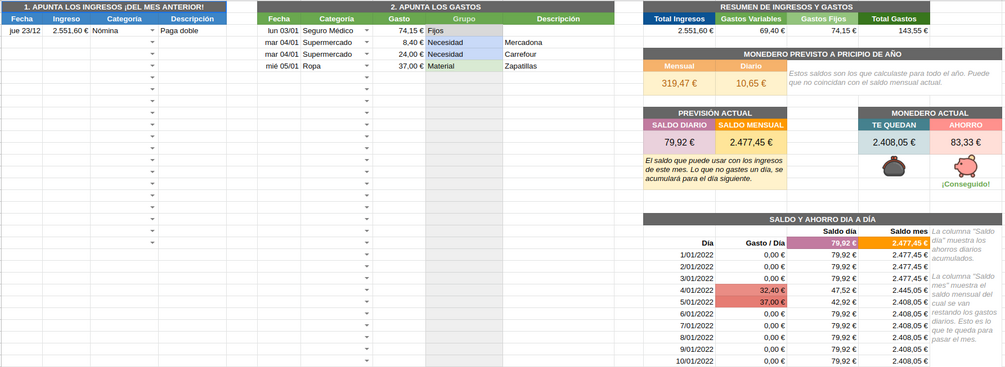Image resolution: width=1005 pixels, height=367 pixels.
Task: Select the 'MONEDERO ACTUAL' header cell
Action: [x=930, y=113]
